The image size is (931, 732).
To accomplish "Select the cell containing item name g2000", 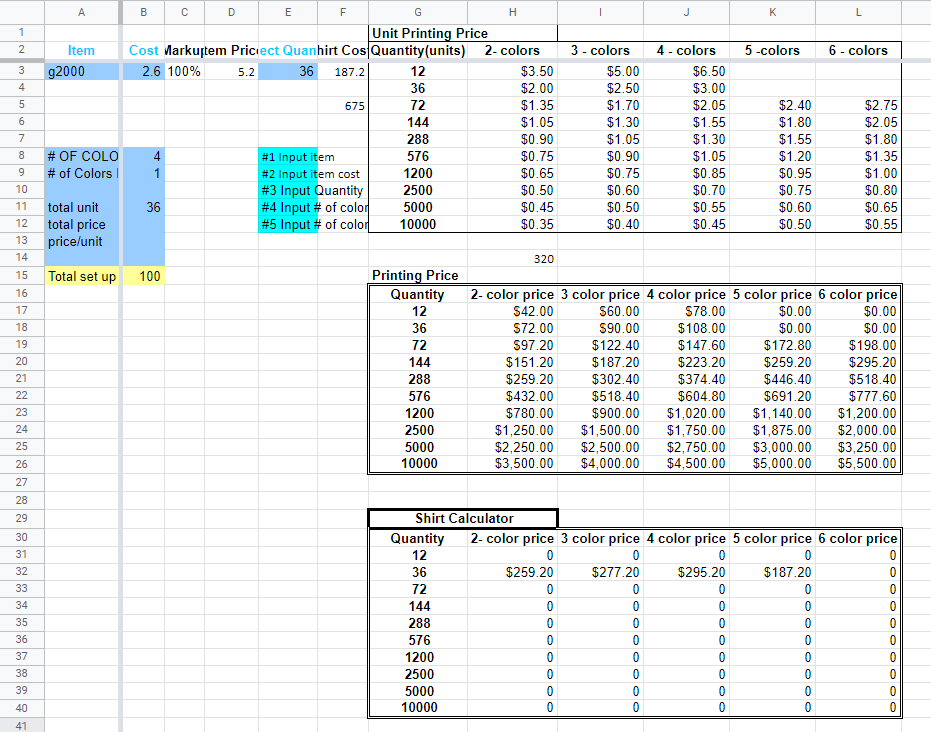I will tap(80, 71).
